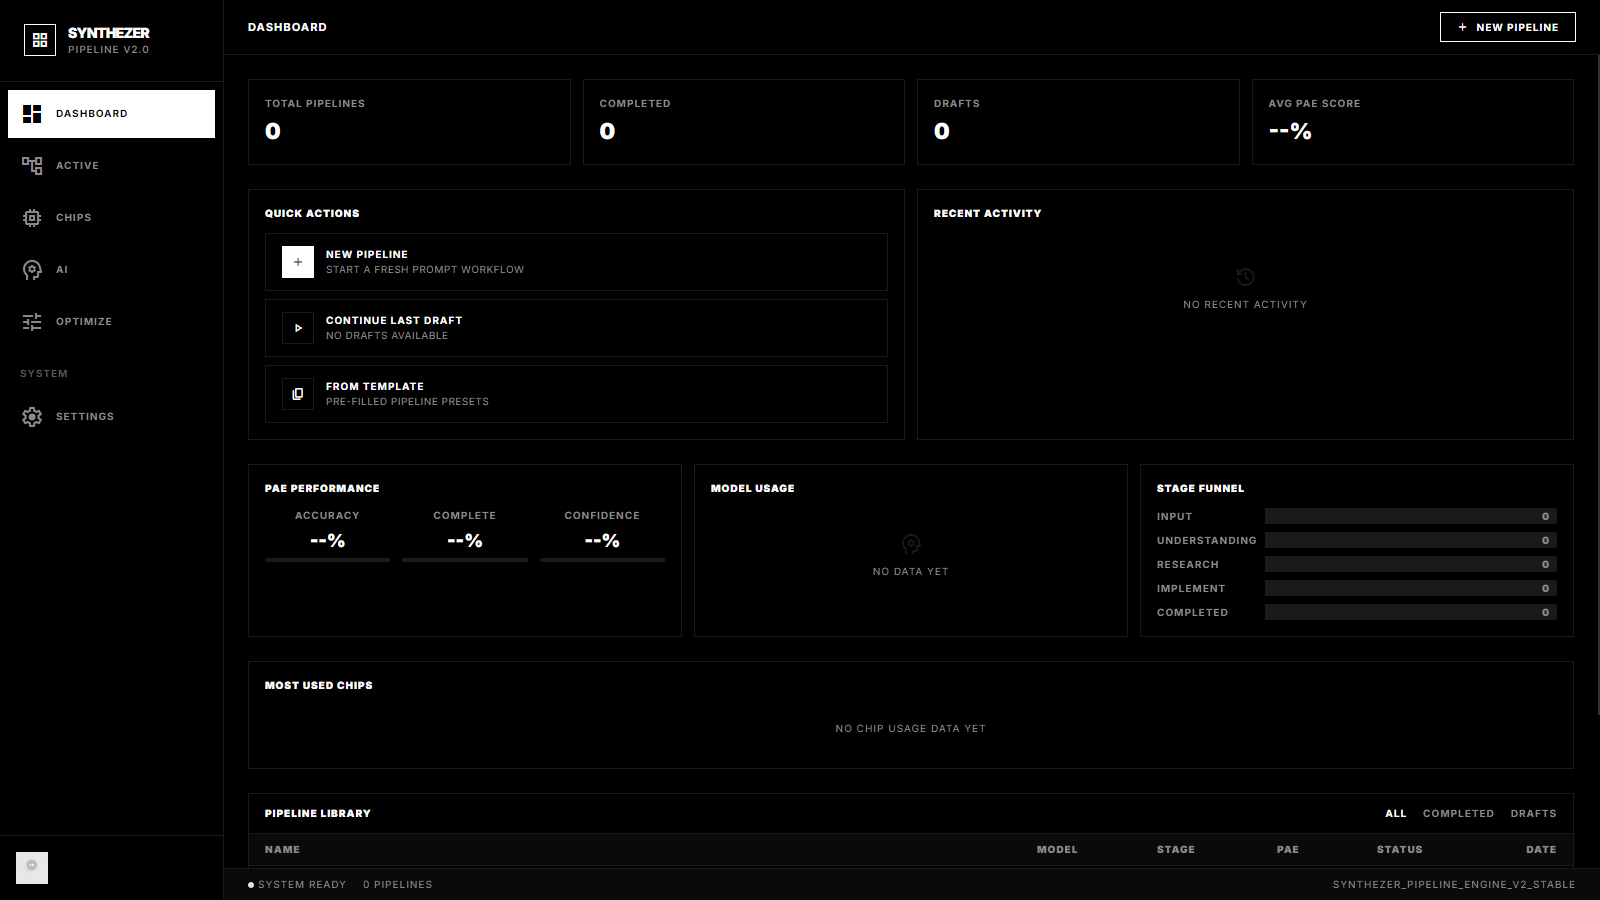The width and height of the screenshot is (1600, 900).
Task: Click the NAME column header to sort
Action: pyautogui.click(x=282, y=849)
